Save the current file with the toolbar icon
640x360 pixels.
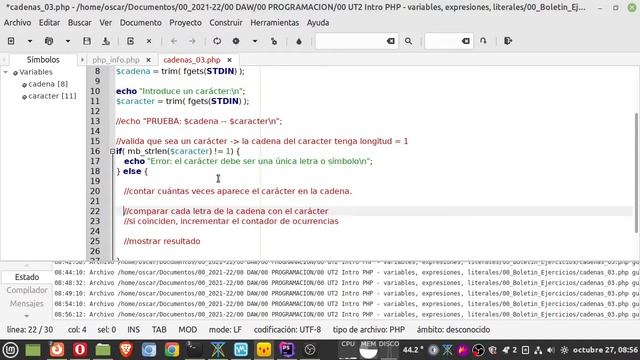[x=87, y=41]
